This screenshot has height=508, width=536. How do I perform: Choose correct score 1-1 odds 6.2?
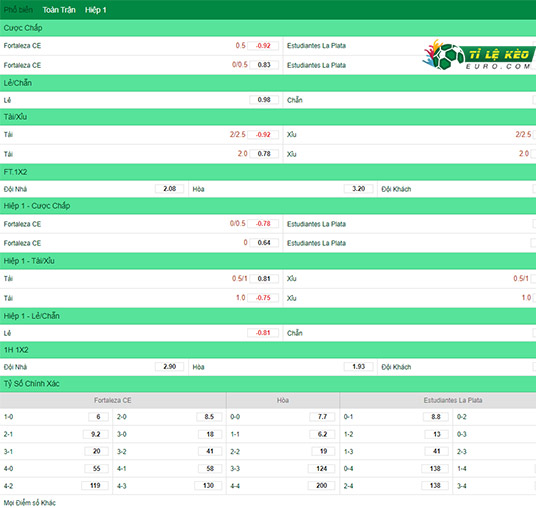(x=322, y=434)
